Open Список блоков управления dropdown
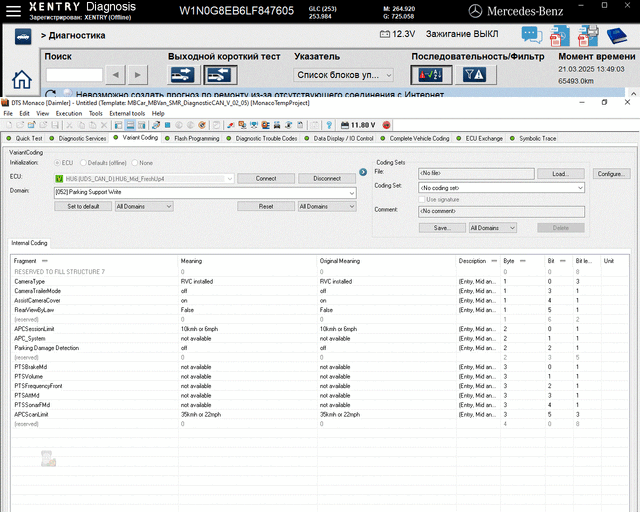This screenshot has width=640, height=512. coord(345,75)
